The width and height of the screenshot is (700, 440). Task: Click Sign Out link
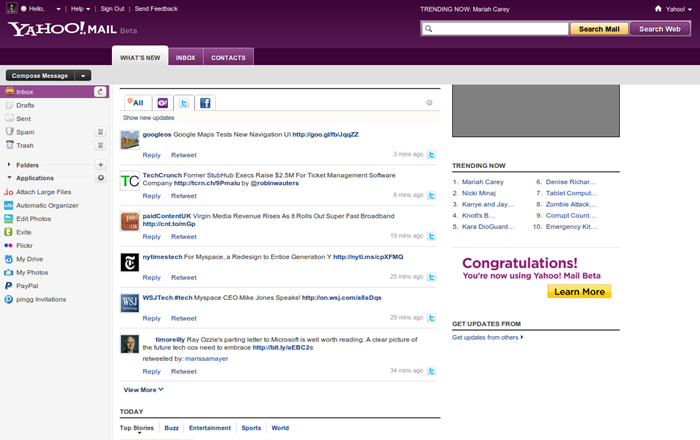(112, 8)
